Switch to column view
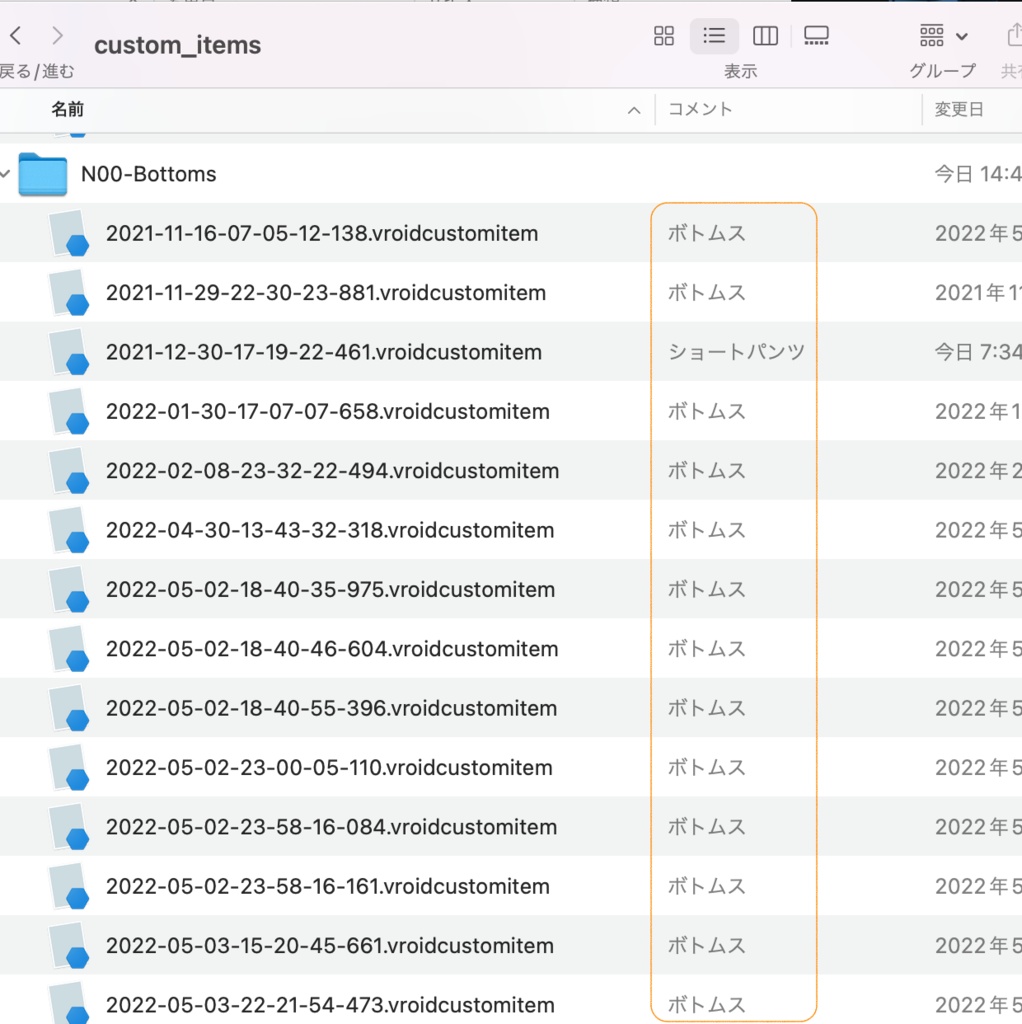The width and height of the screenshot is (1022, 1024). coord(765,36)
